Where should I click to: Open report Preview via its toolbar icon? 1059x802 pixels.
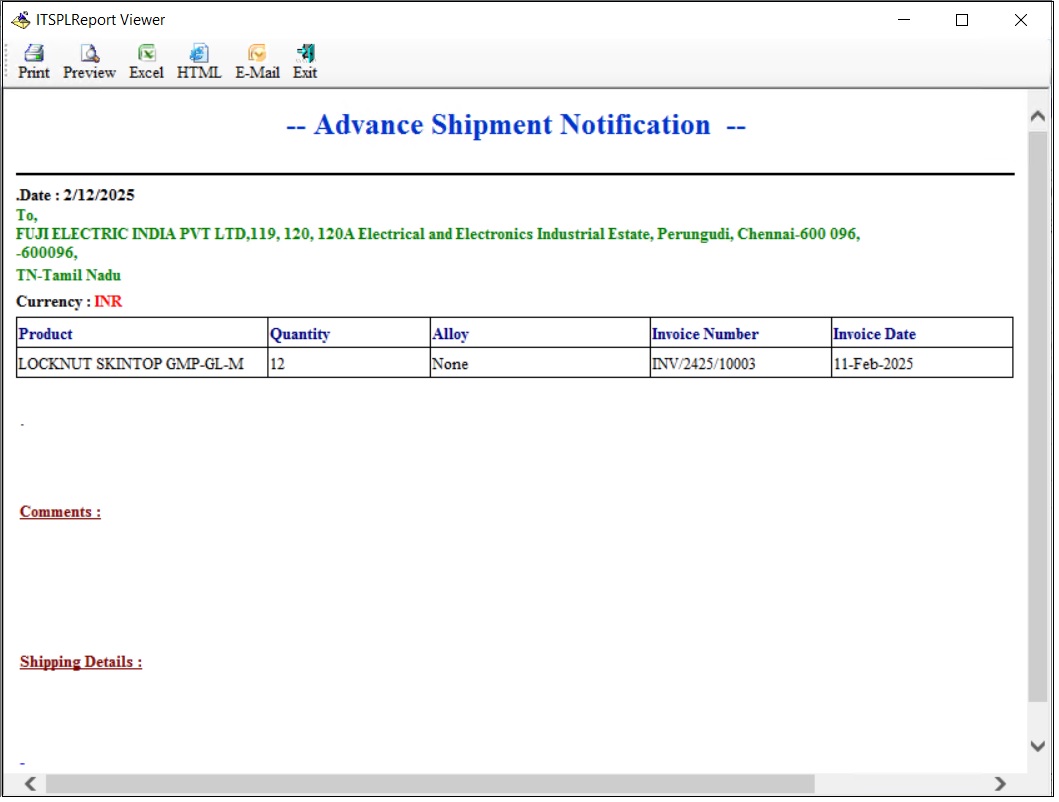[x=89, y=60]
